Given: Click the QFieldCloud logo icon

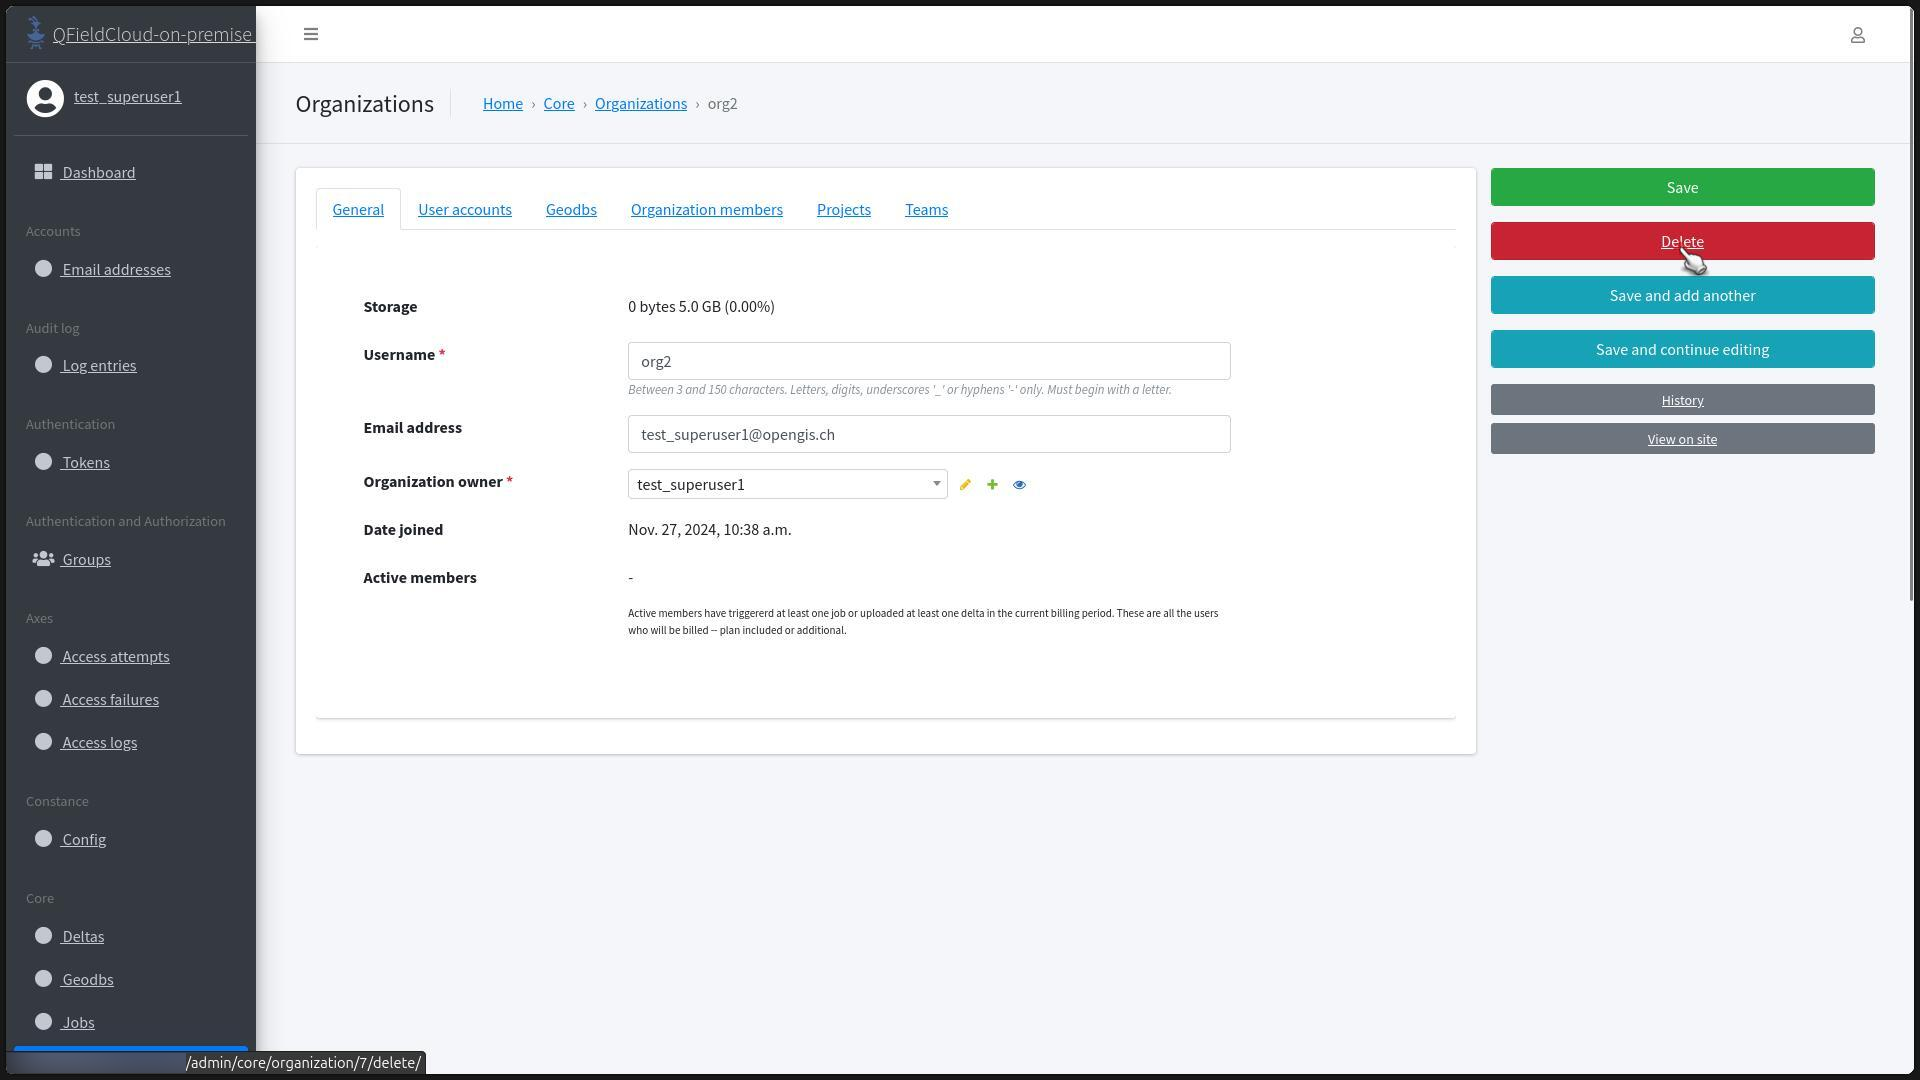Looking at the screenshot, I should click(x=36, y=33).
